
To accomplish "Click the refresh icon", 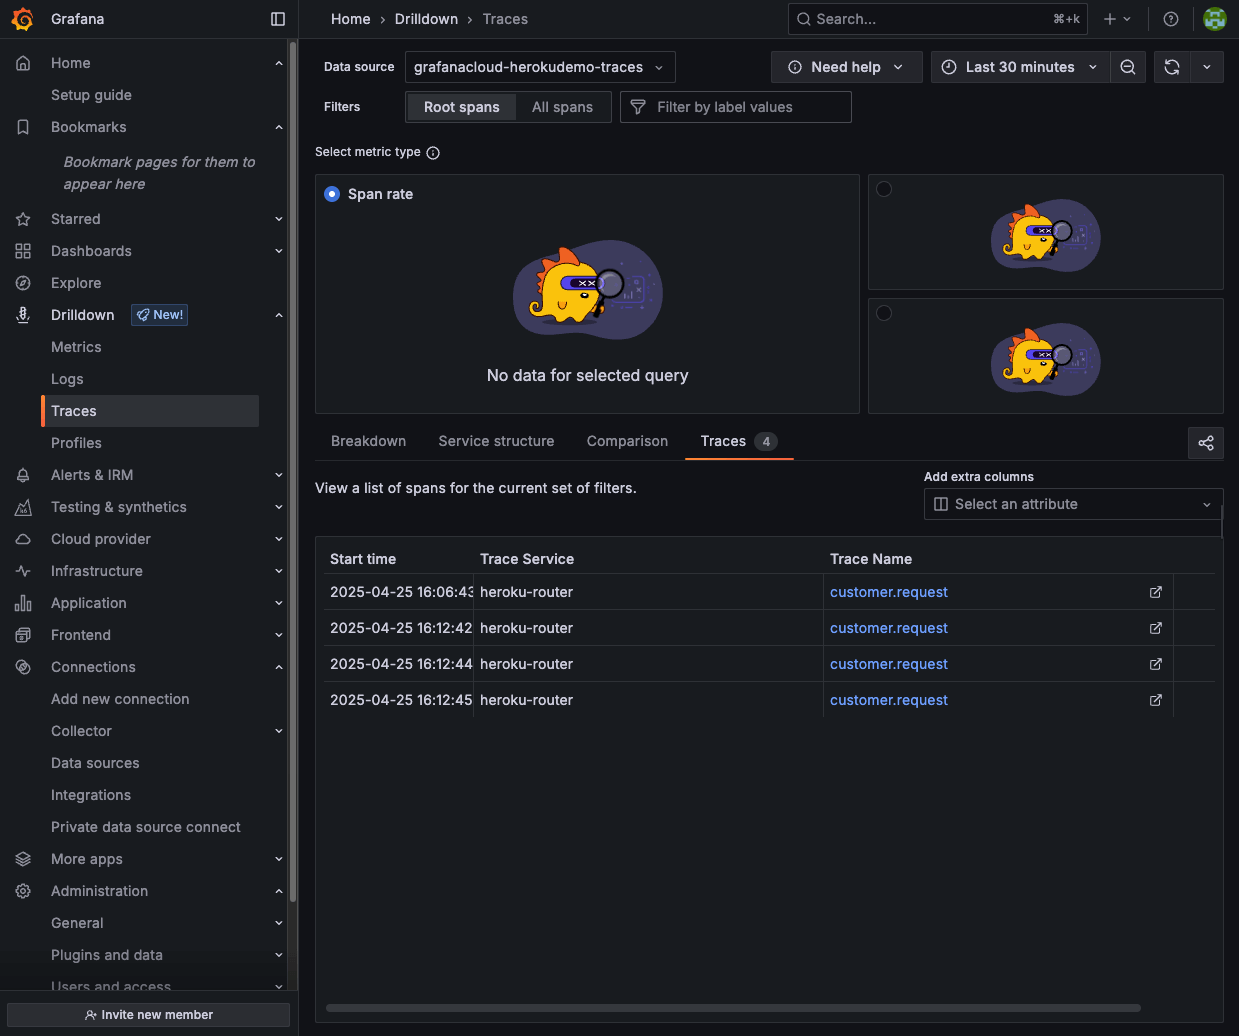I will 1172,67.
